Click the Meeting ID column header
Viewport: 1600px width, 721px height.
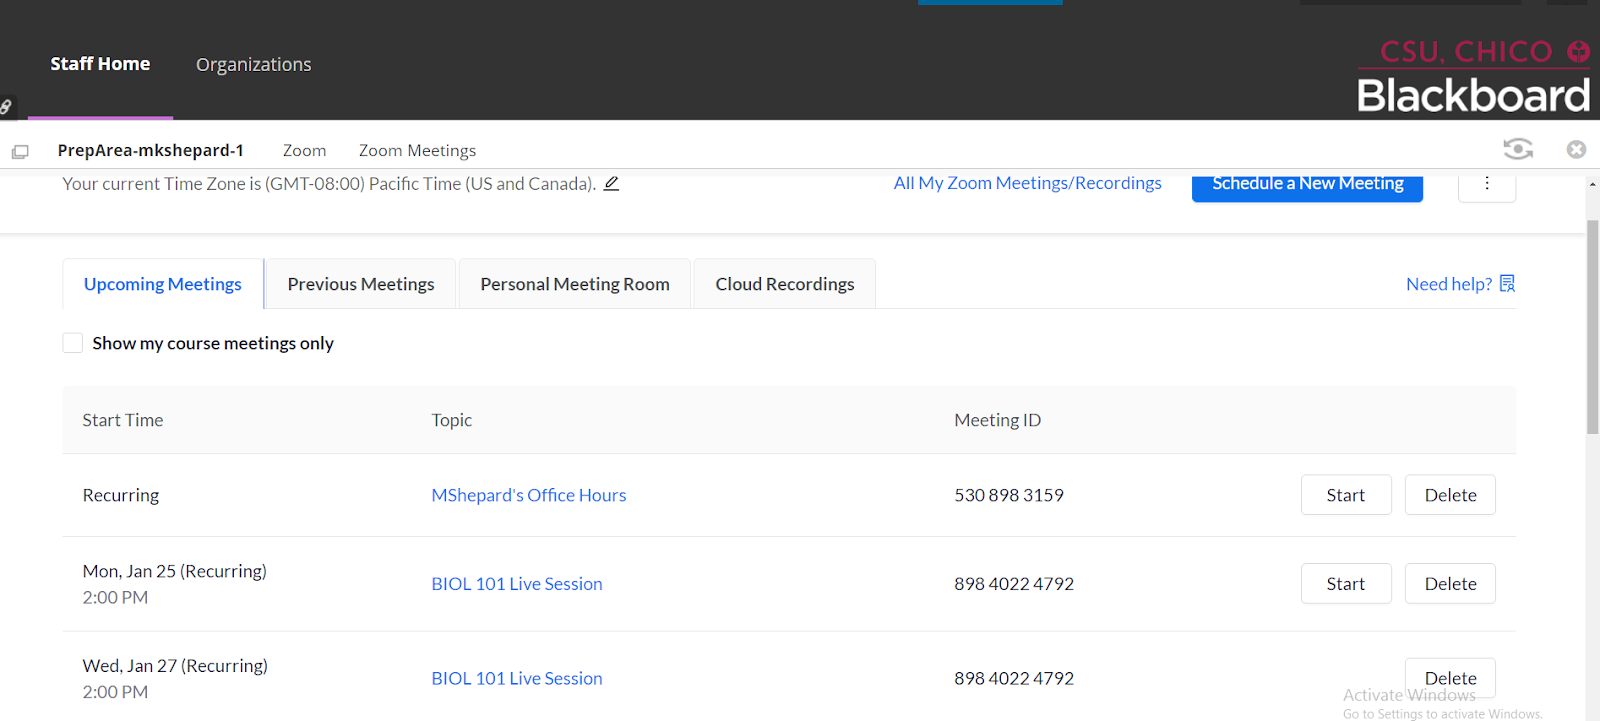998,420
